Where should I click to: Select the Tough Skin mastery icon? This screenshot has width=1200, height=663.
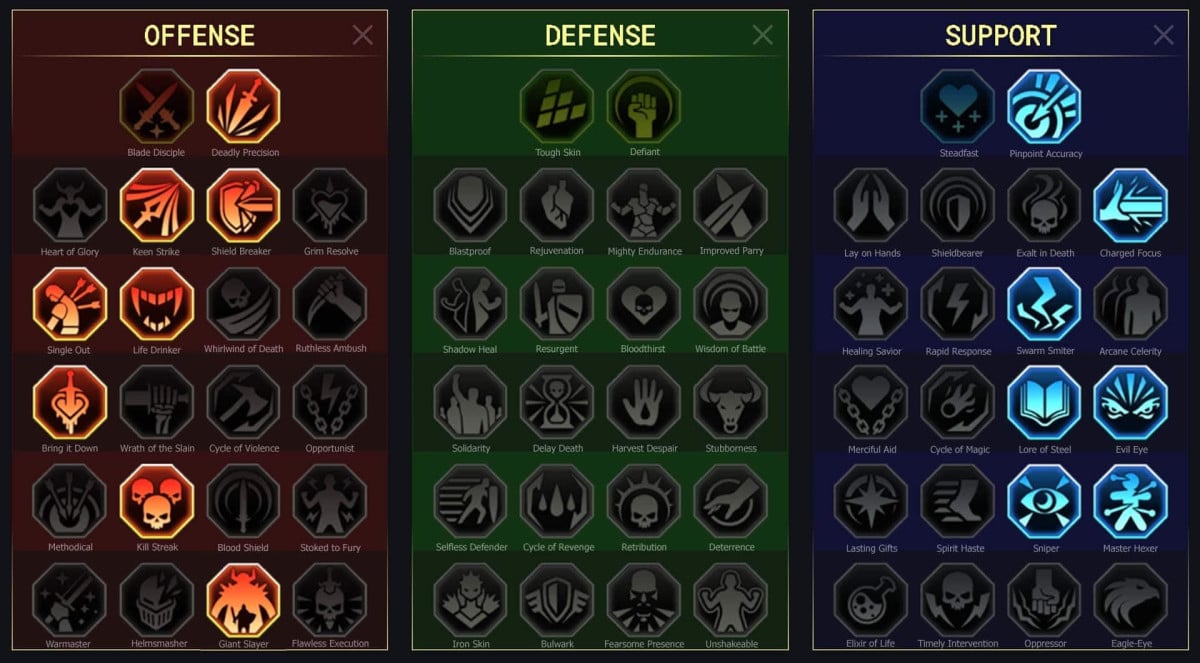(557, 106)
